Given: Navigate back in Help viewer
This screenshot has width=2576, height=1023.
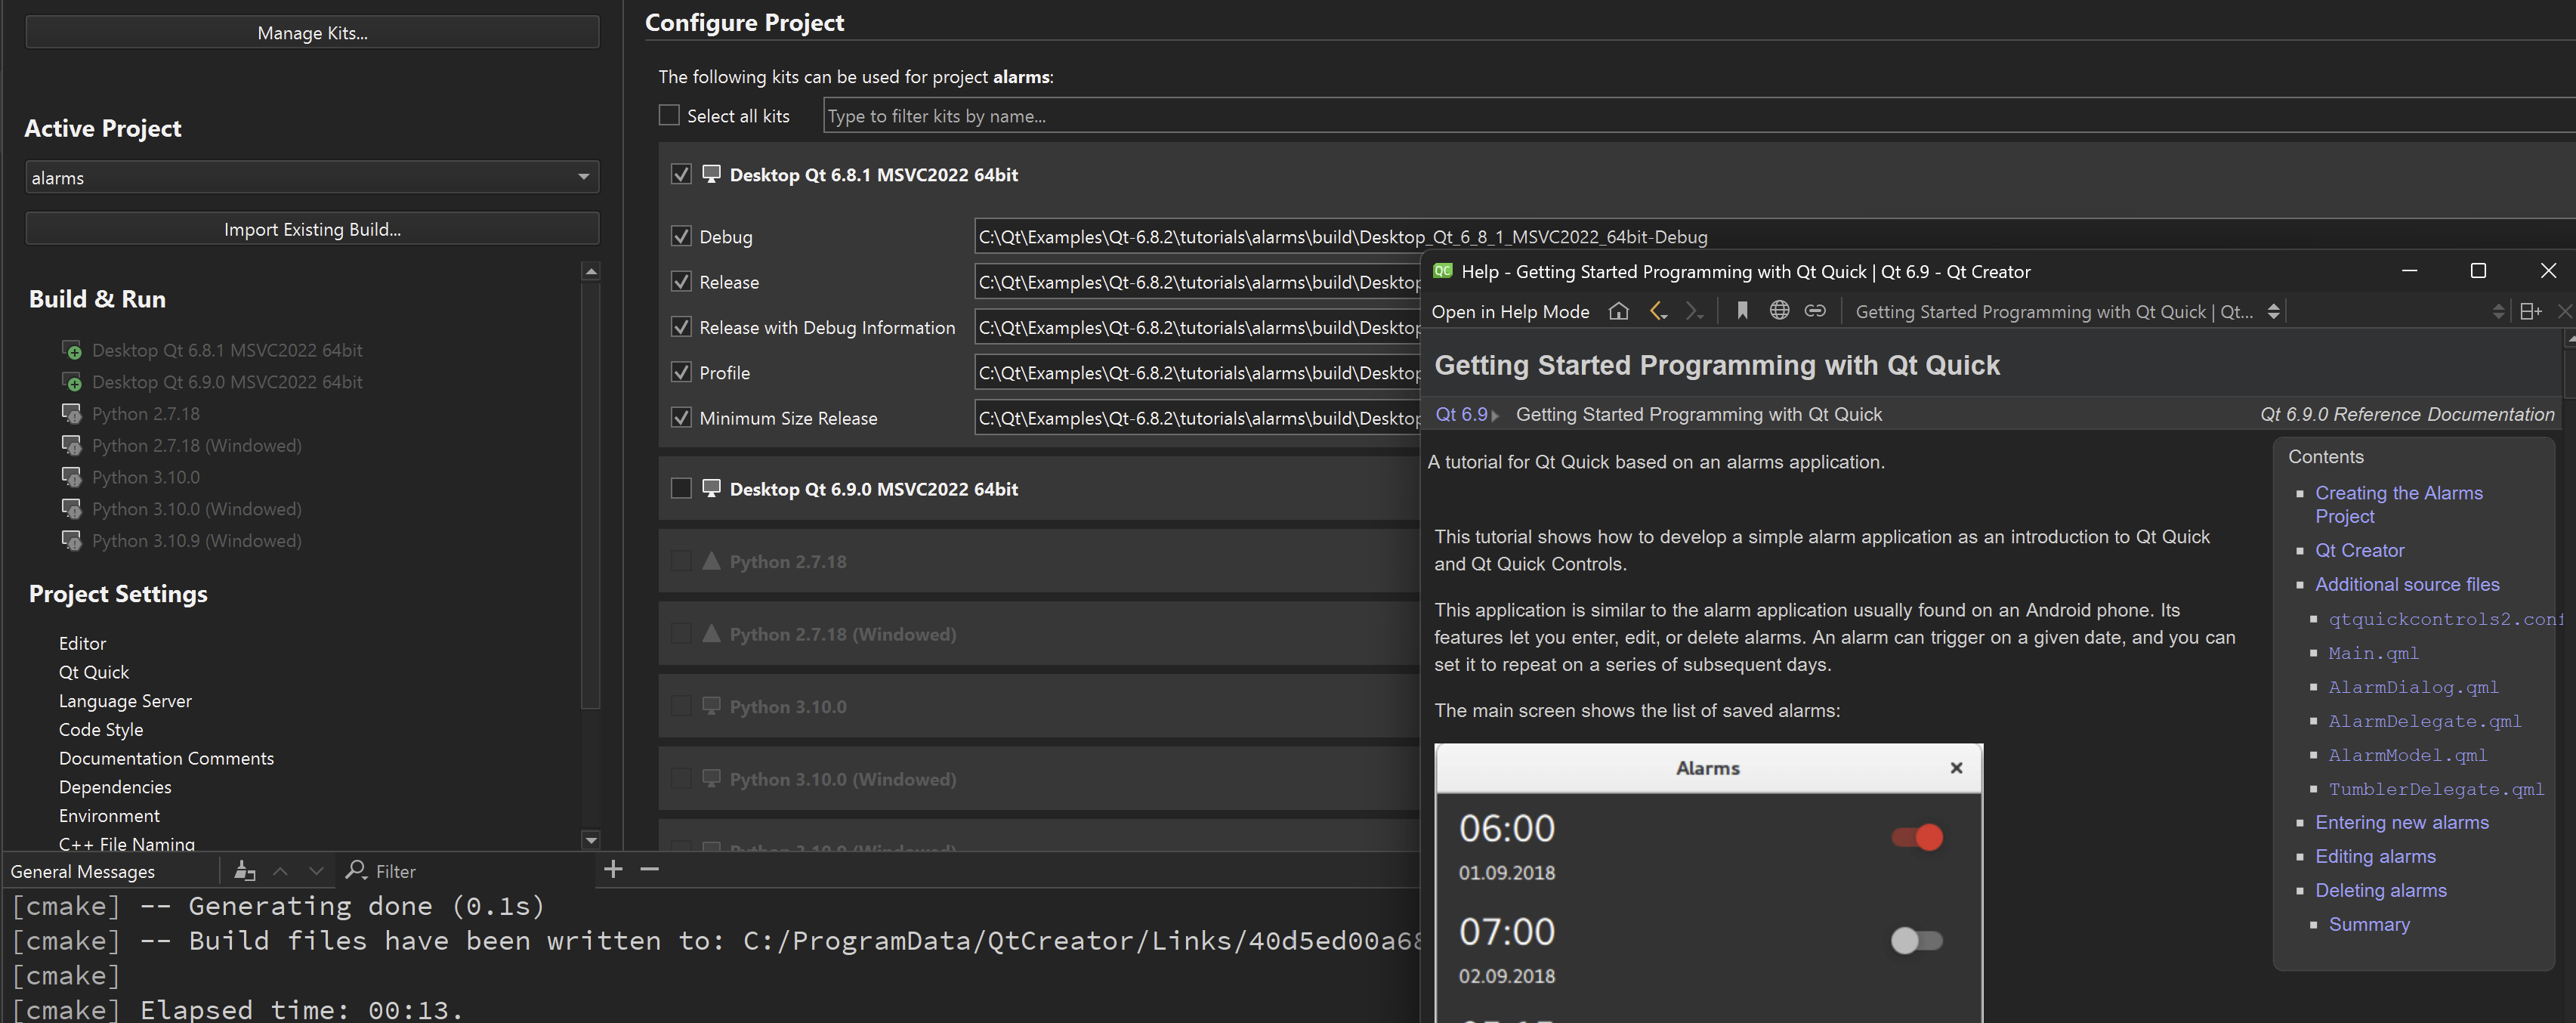Looking at the screenshot, I should (x=1657, y=311).
